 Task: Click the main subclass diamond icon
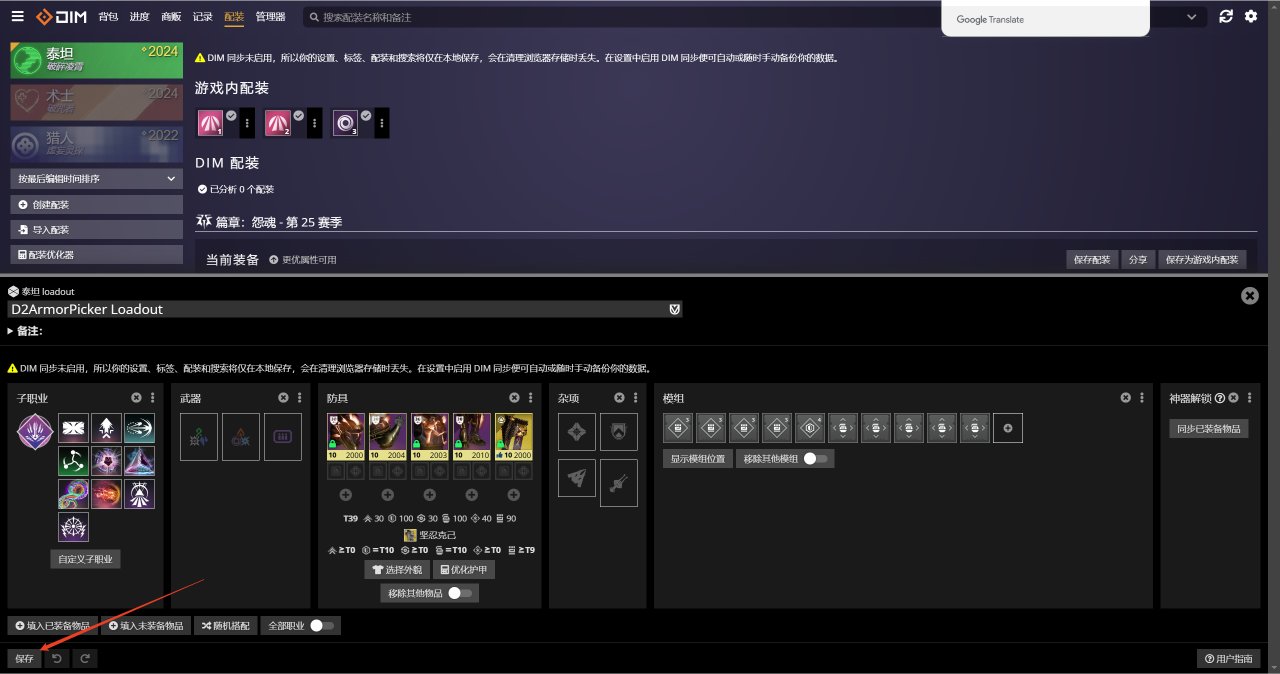(x=34, y=431)
